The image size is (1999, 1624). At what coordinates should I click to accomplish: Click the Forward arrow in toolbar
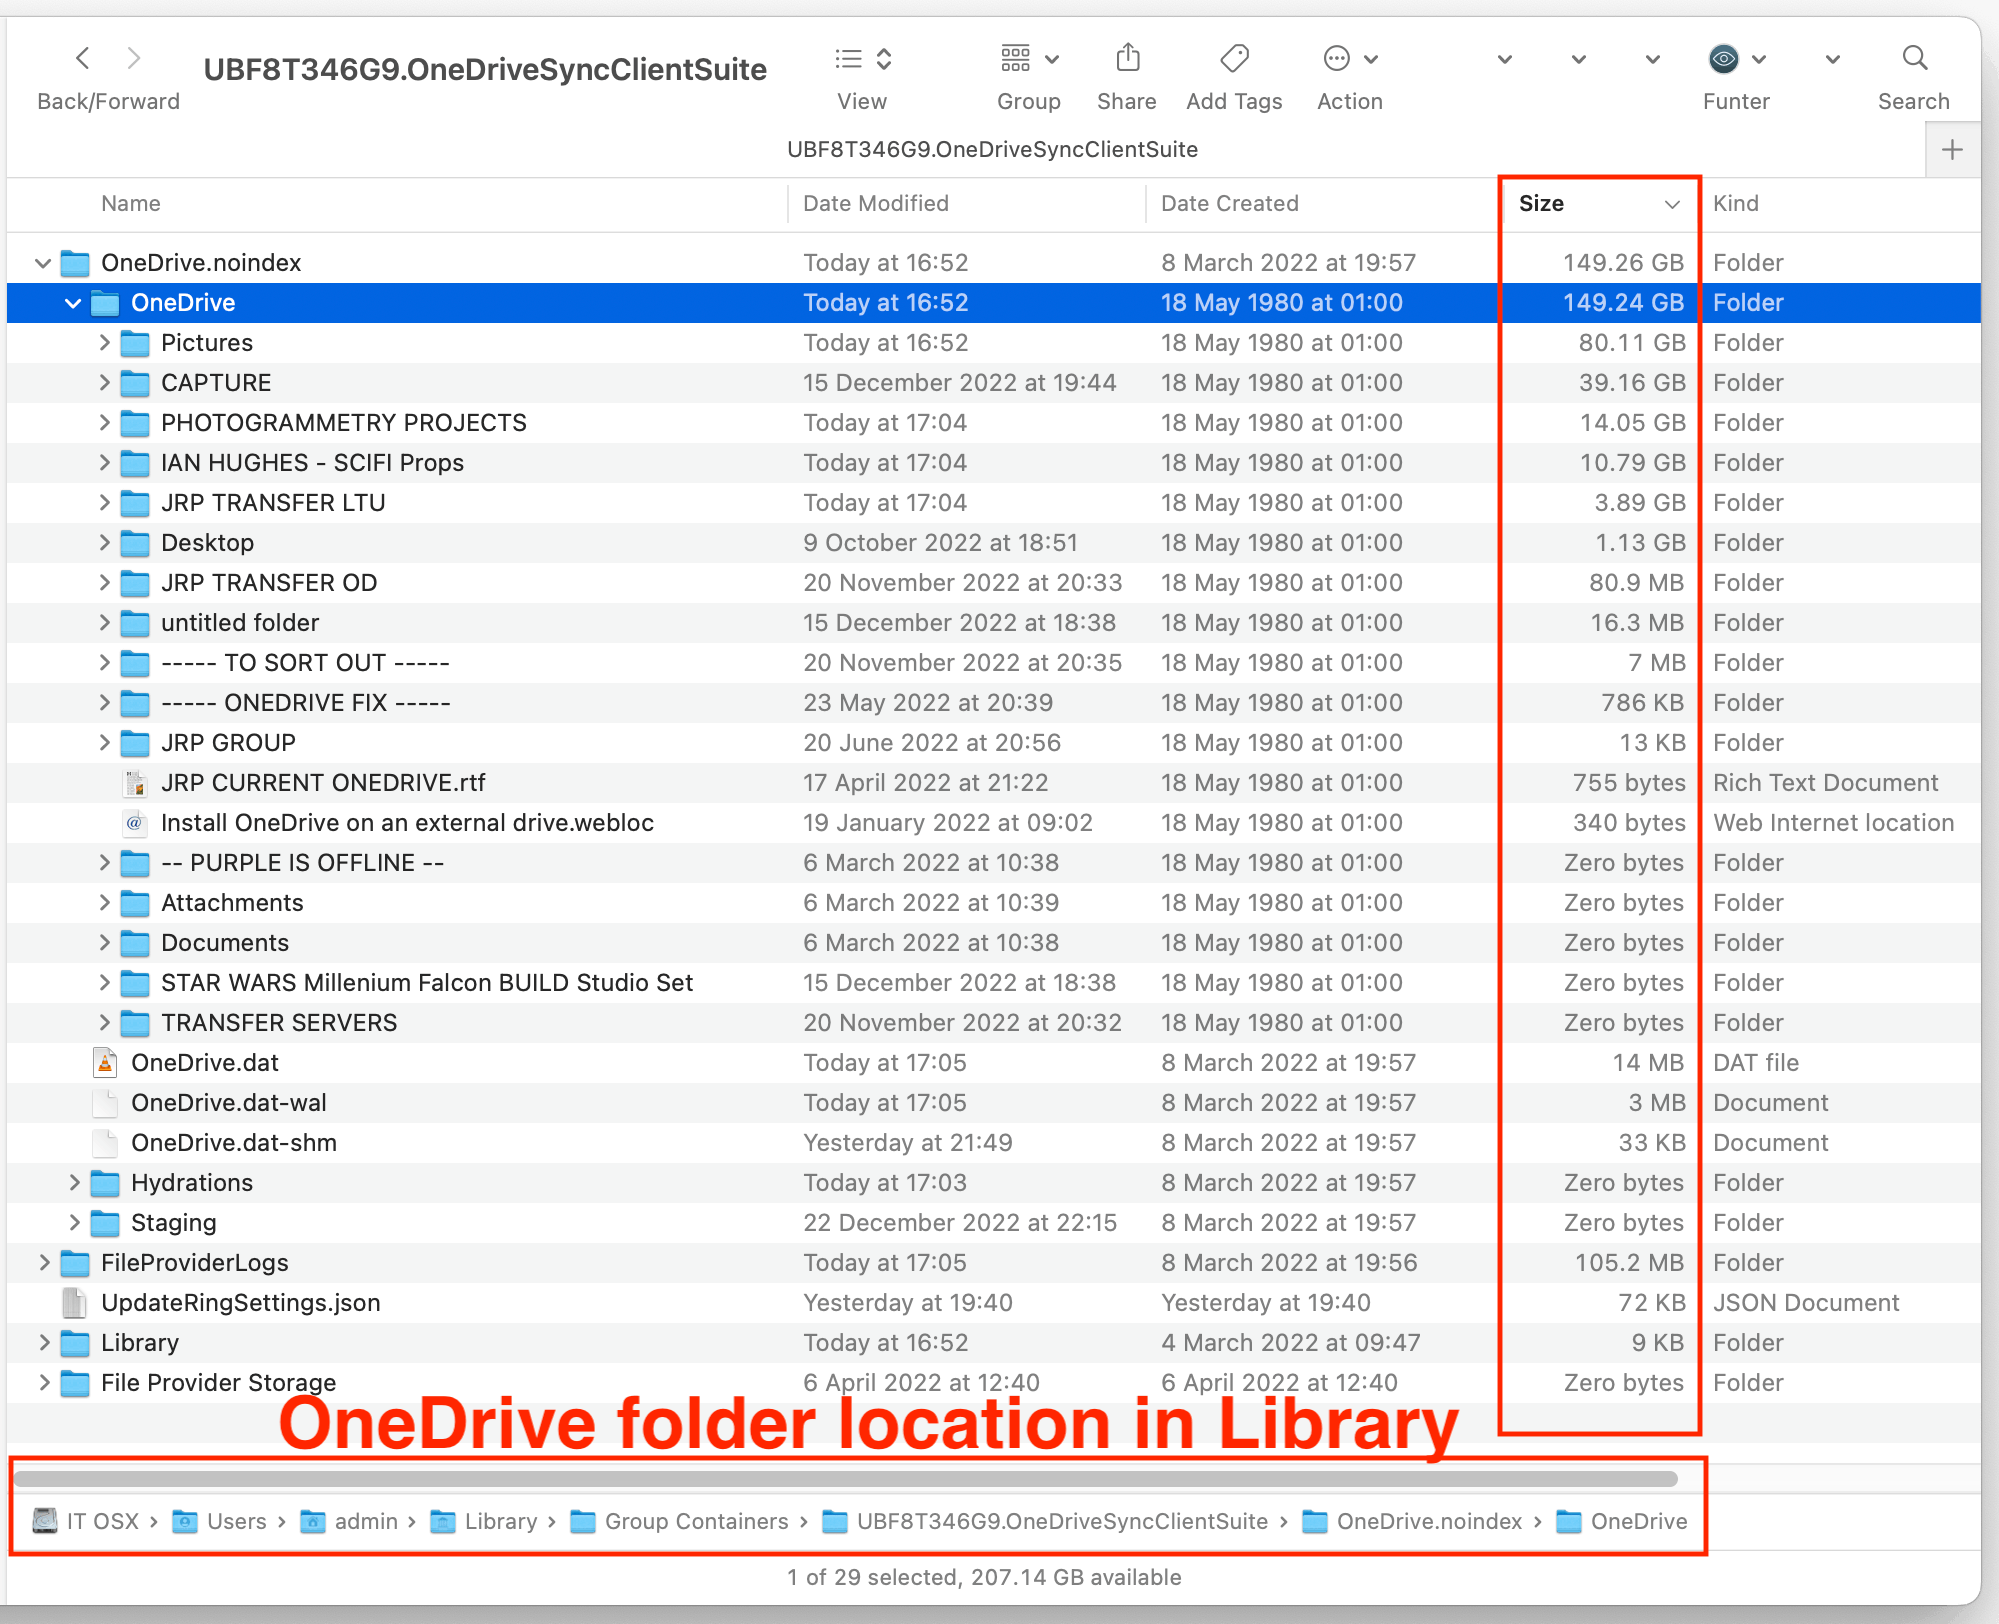[x=134, y=59]
